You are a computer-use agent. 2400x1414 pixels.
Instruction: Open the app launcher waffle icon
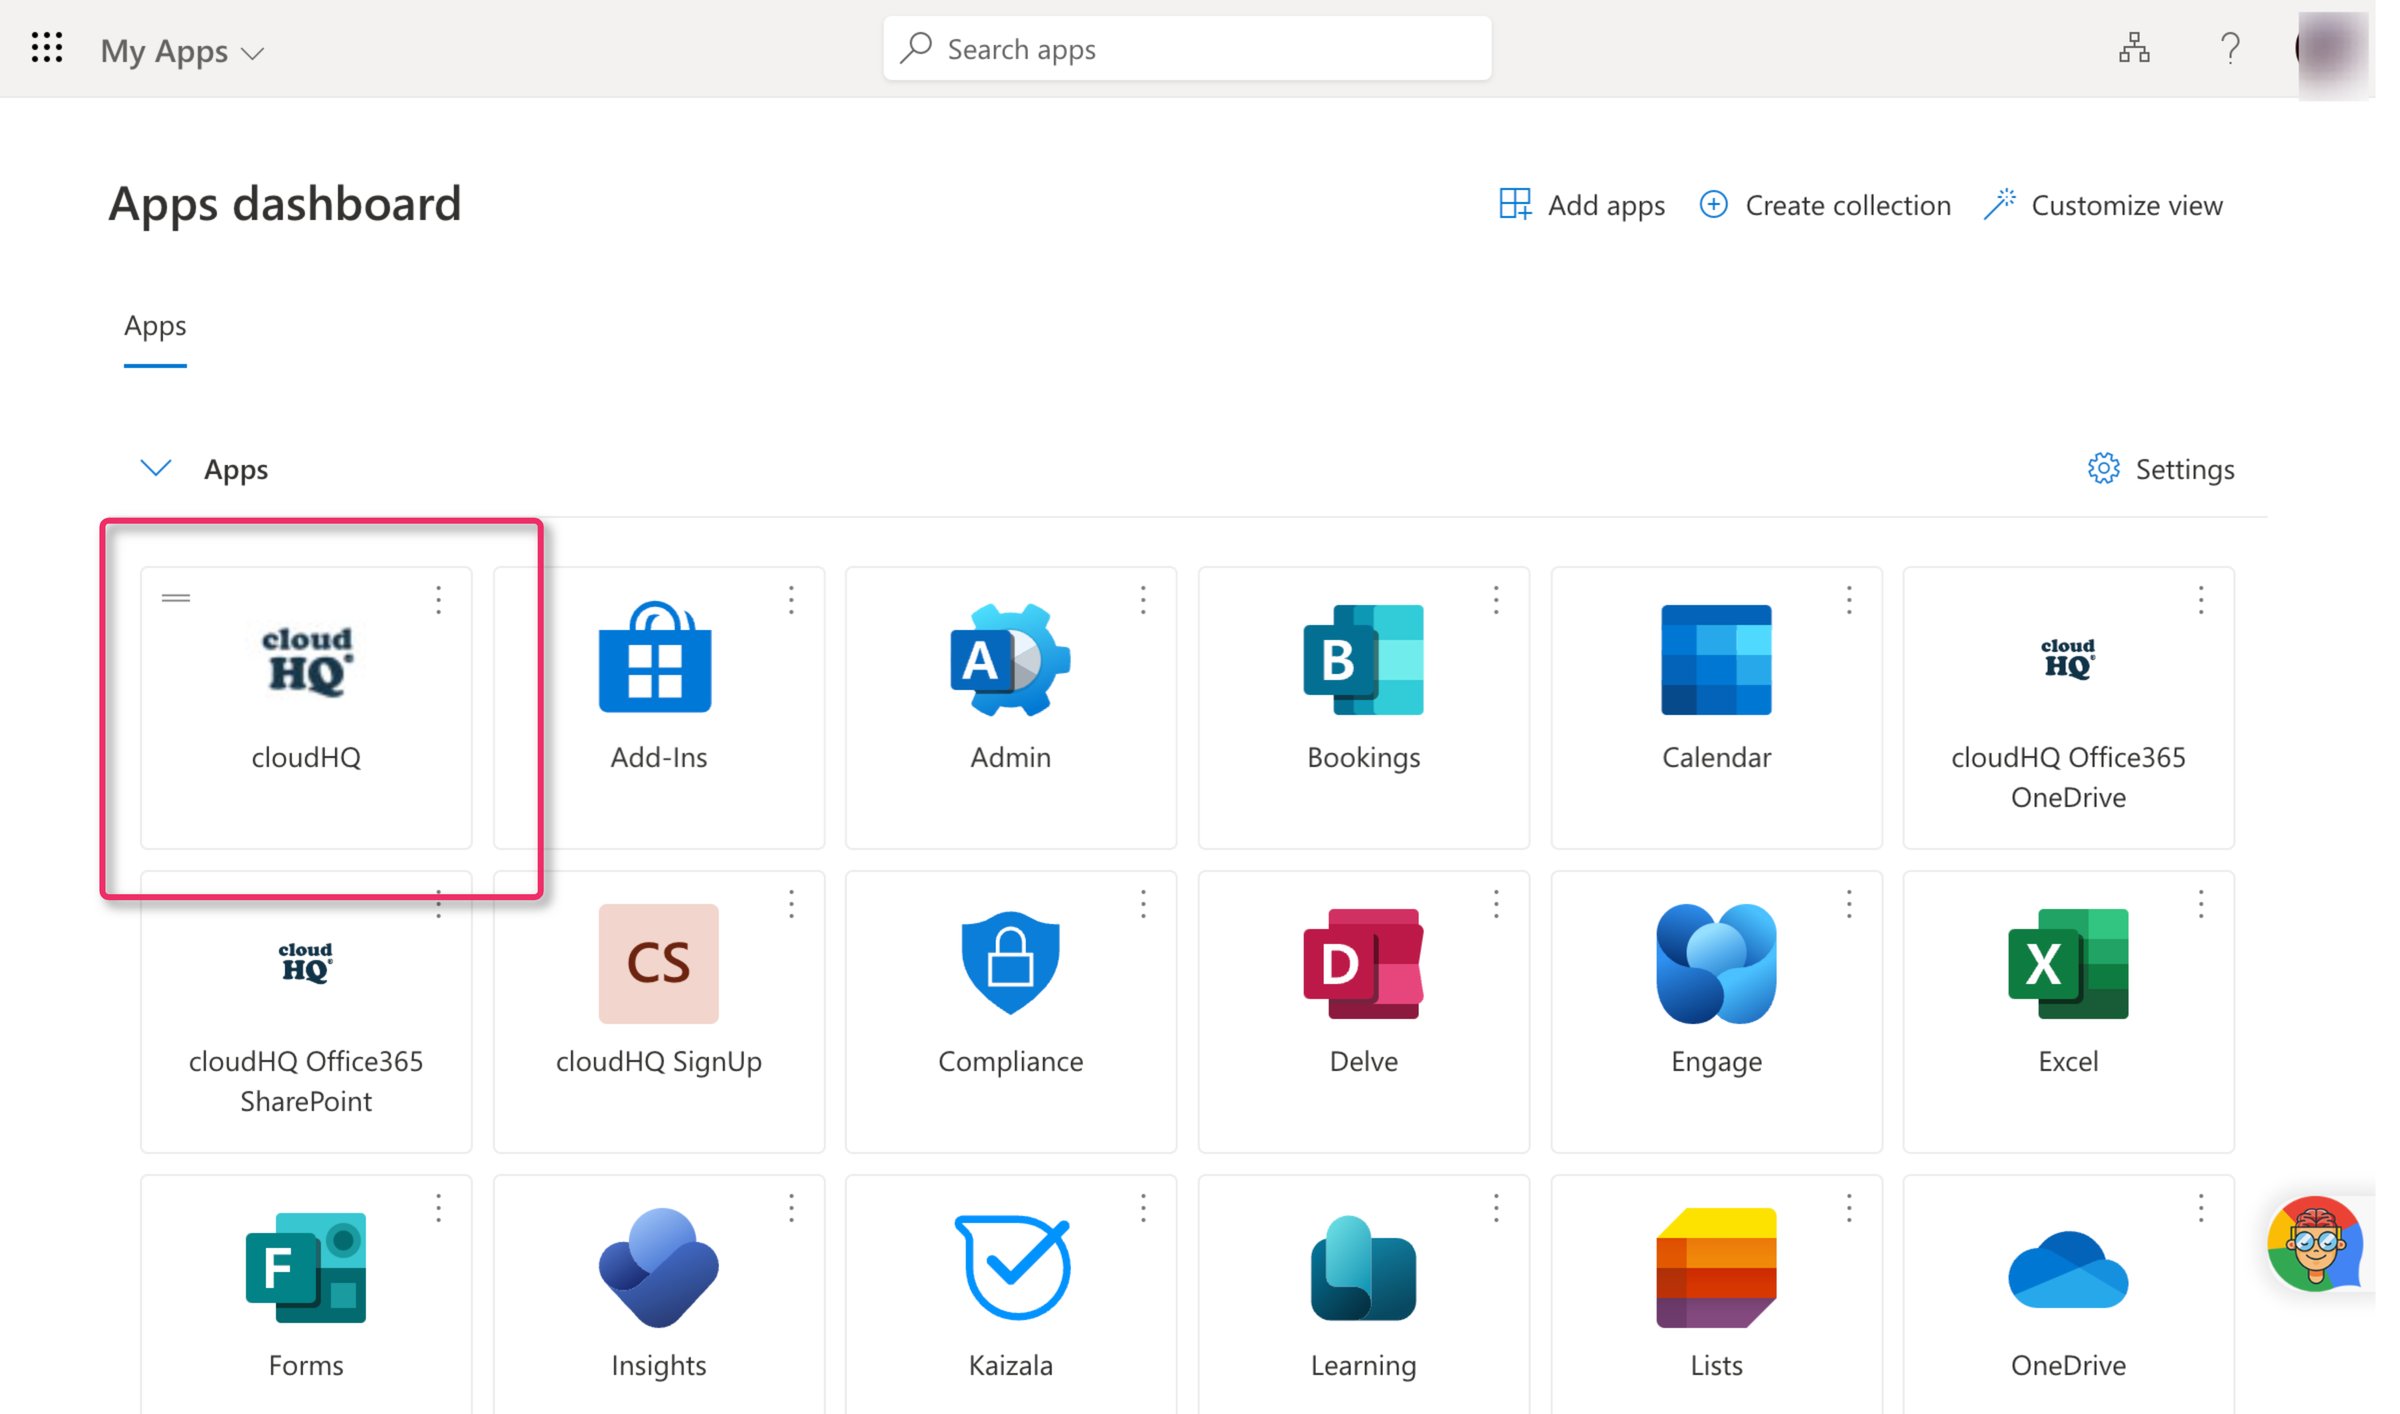47,48
